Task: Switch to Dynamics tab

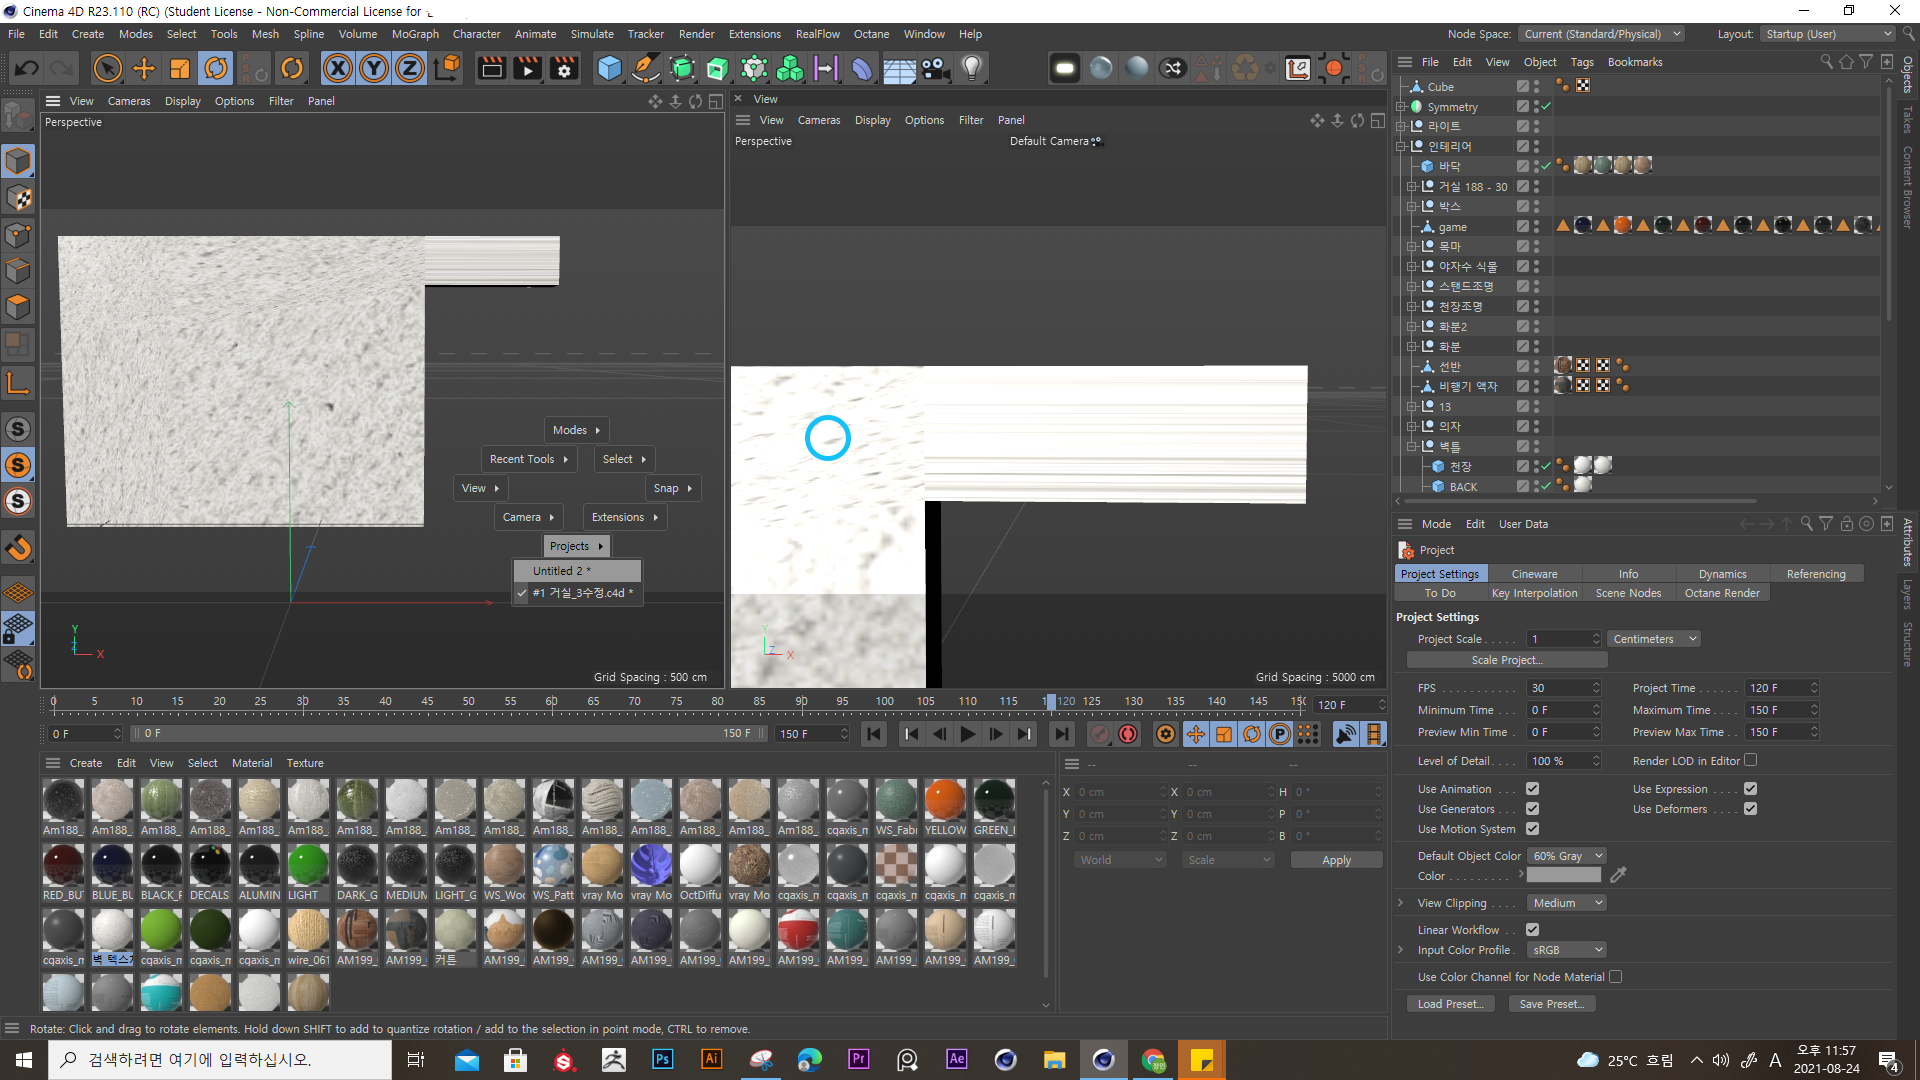Action: tap(1722, 574)
